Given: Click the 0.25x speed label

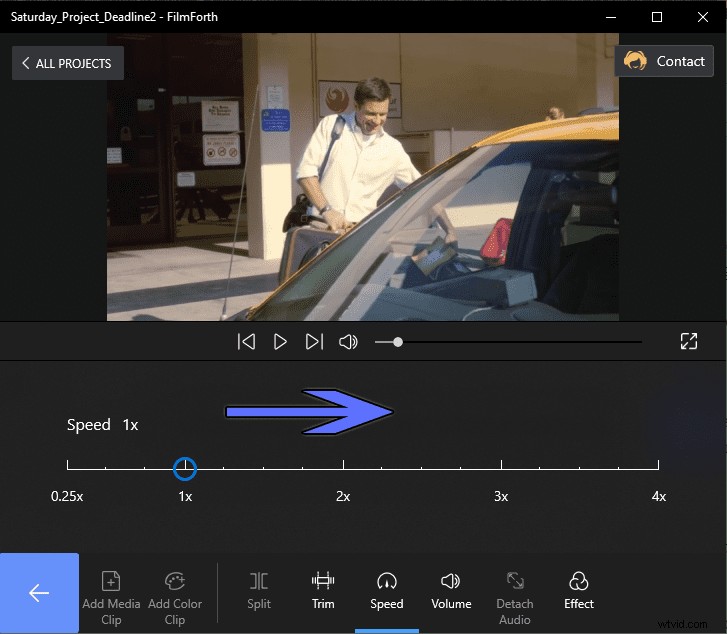Looking at the screenshot, I should [x=67, y=496].
